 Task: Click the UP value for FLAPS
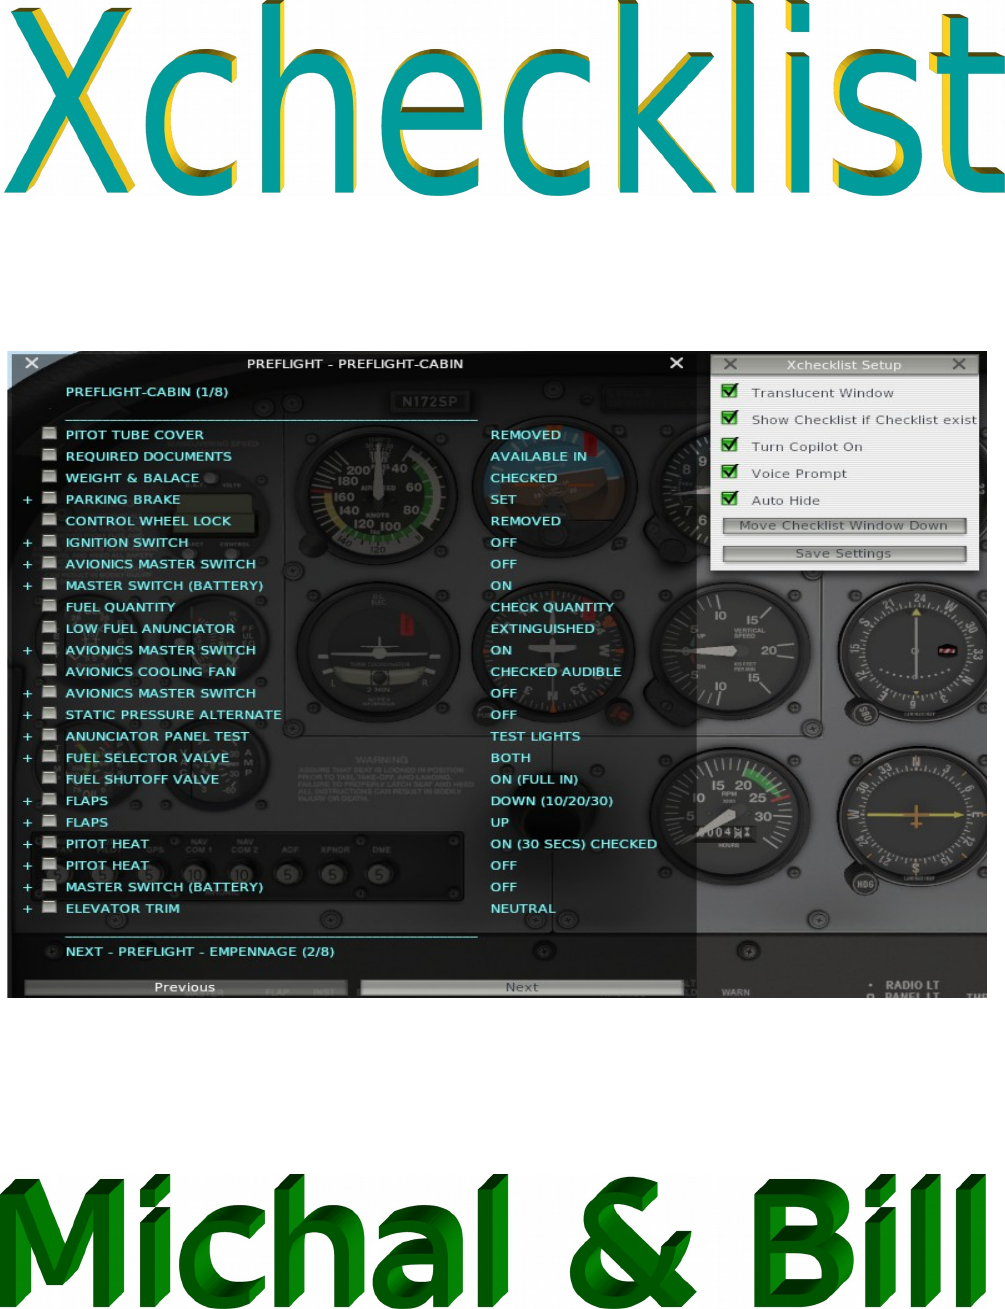click(500, 822)
